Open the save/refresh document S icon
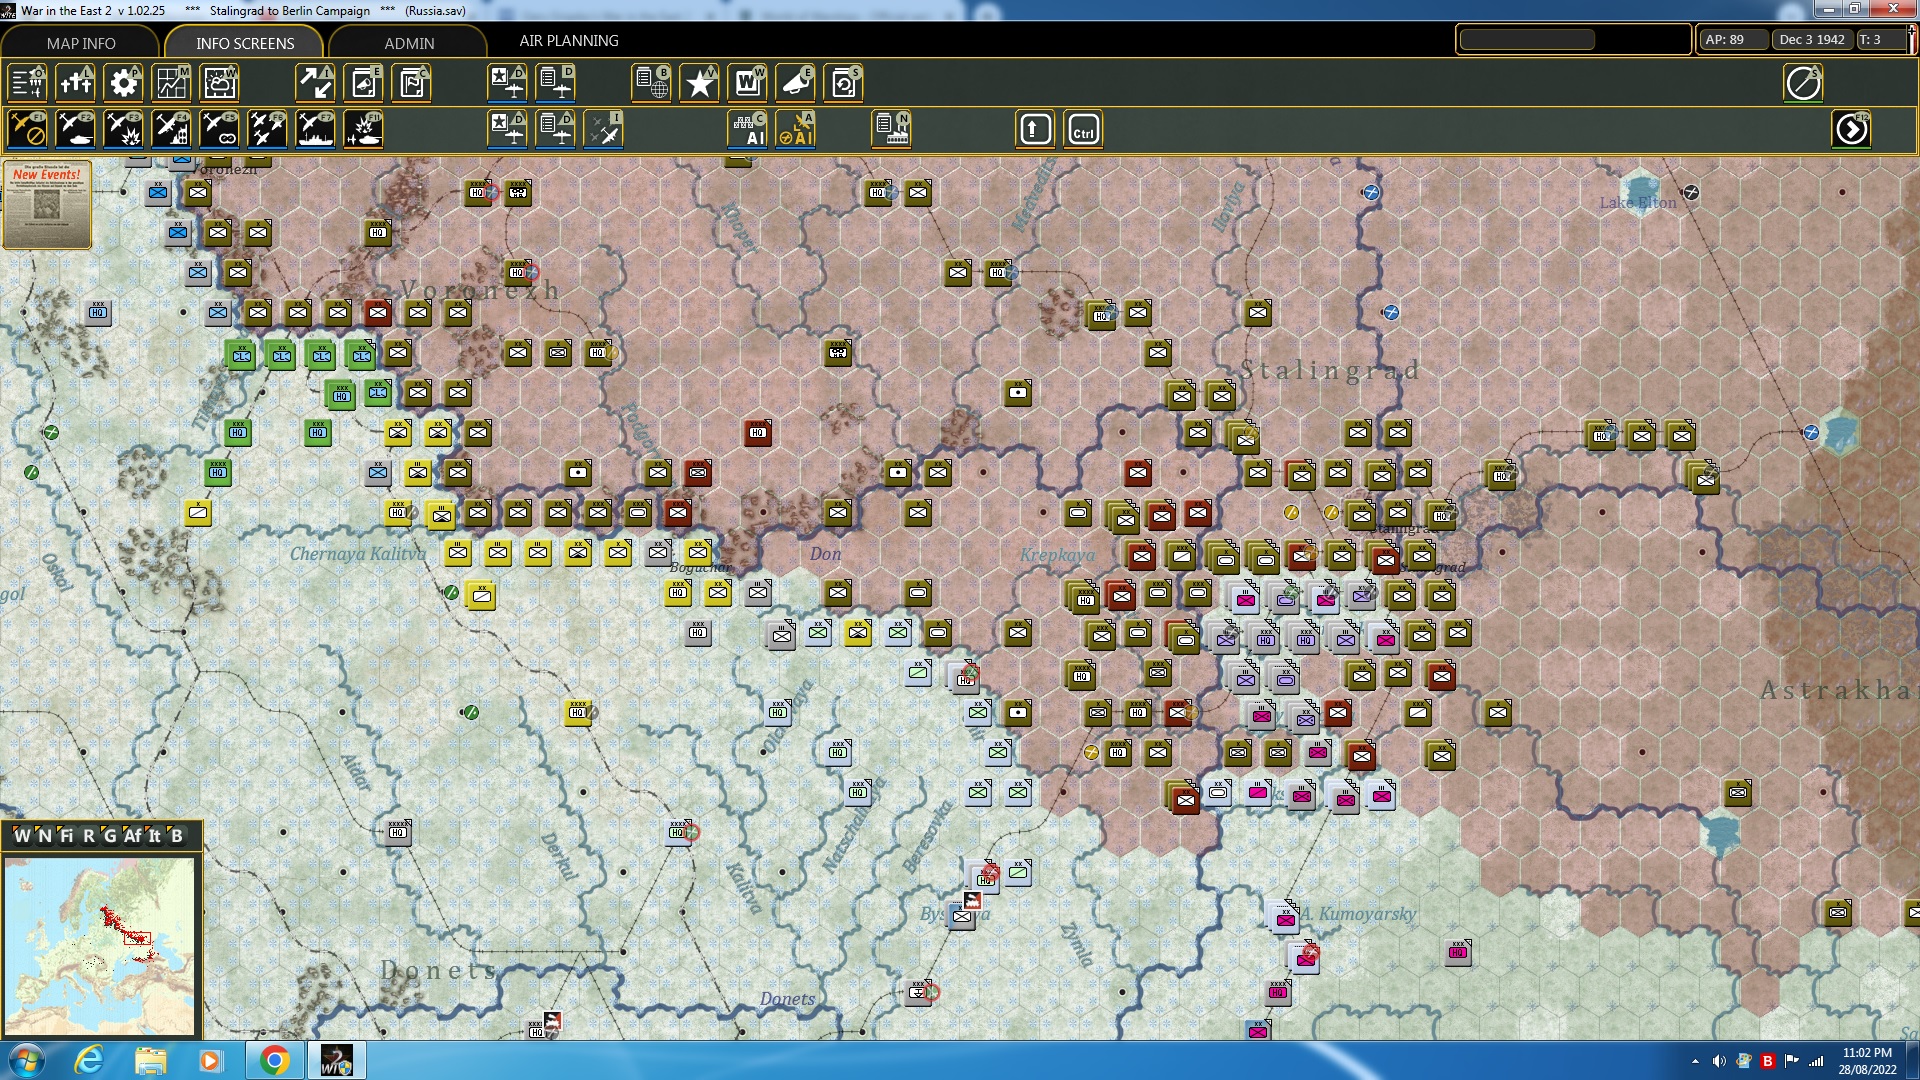Viewport: 1920px width, 1080px height. coord(843,83)
